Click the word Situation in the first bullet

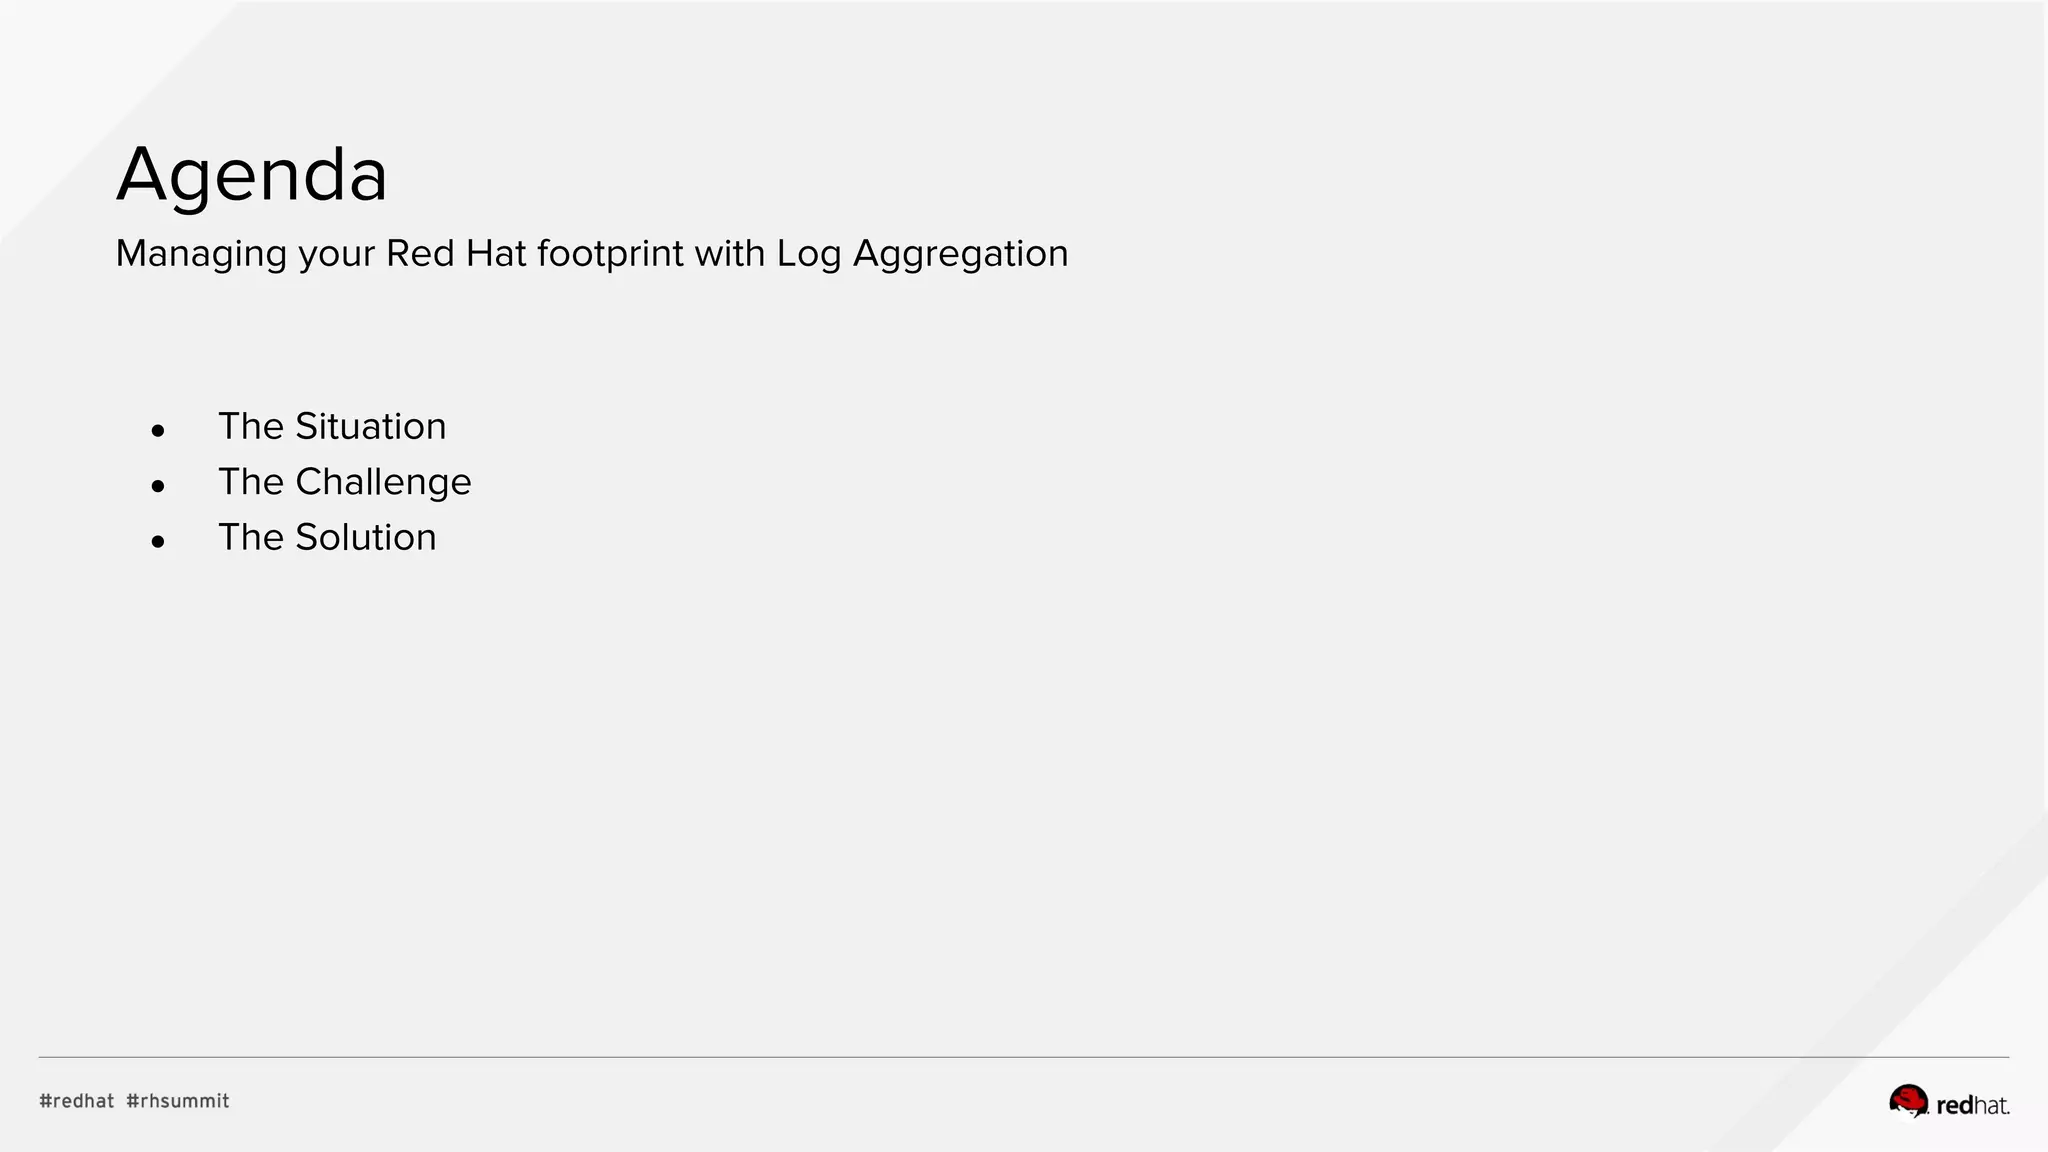coord(371,427)
